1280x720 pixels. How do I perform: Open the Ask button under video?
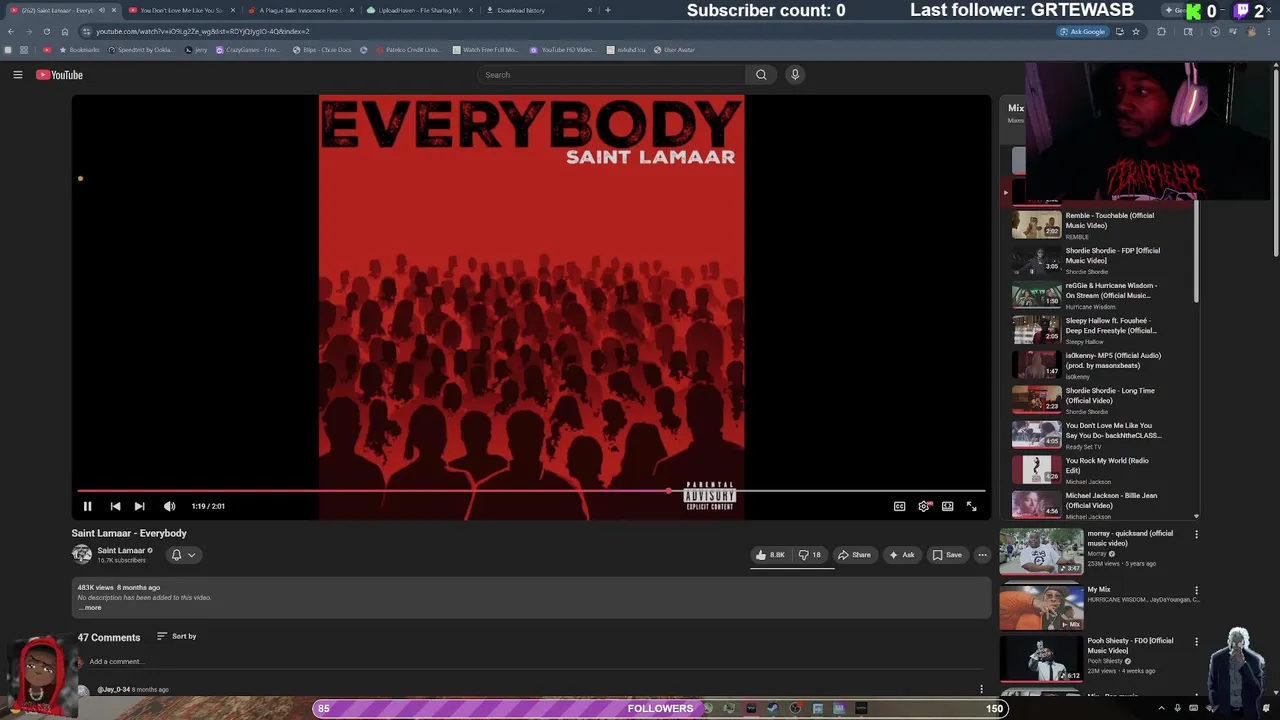[902, 555]
